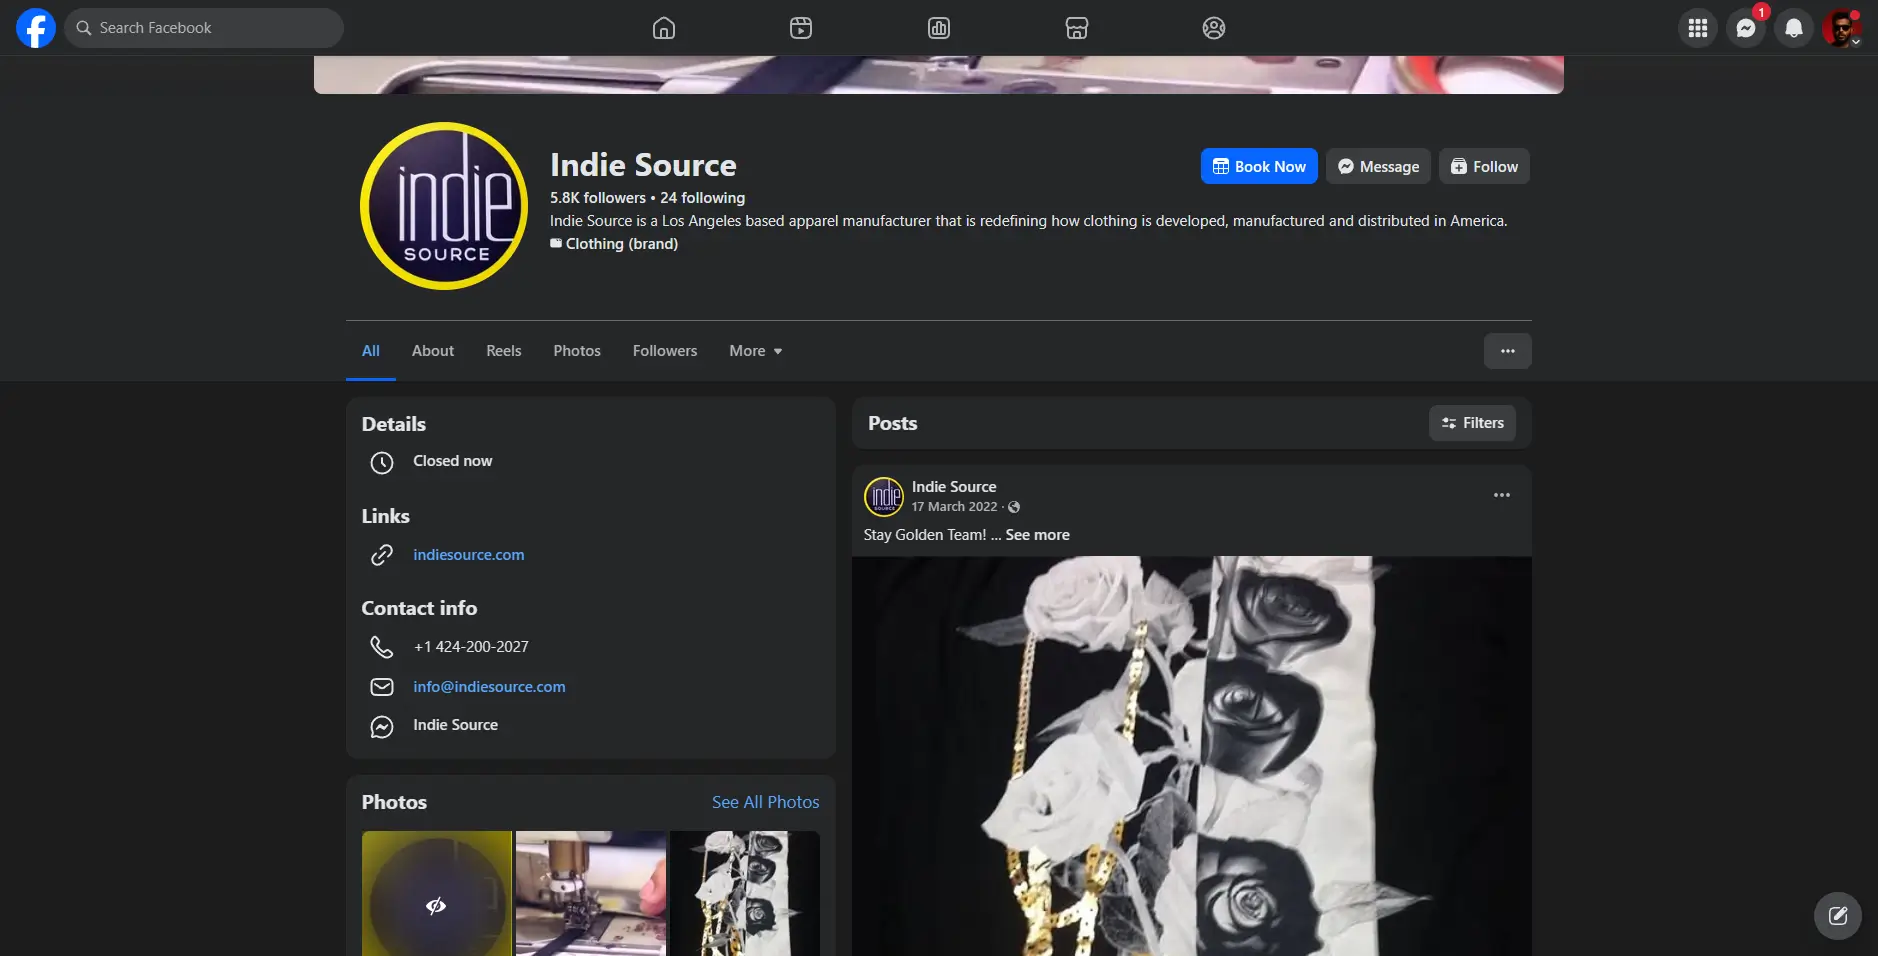This screenshot has width=1878, height=956.
Task: View the 5.8K followers link
Action: (x=598, y=198)
